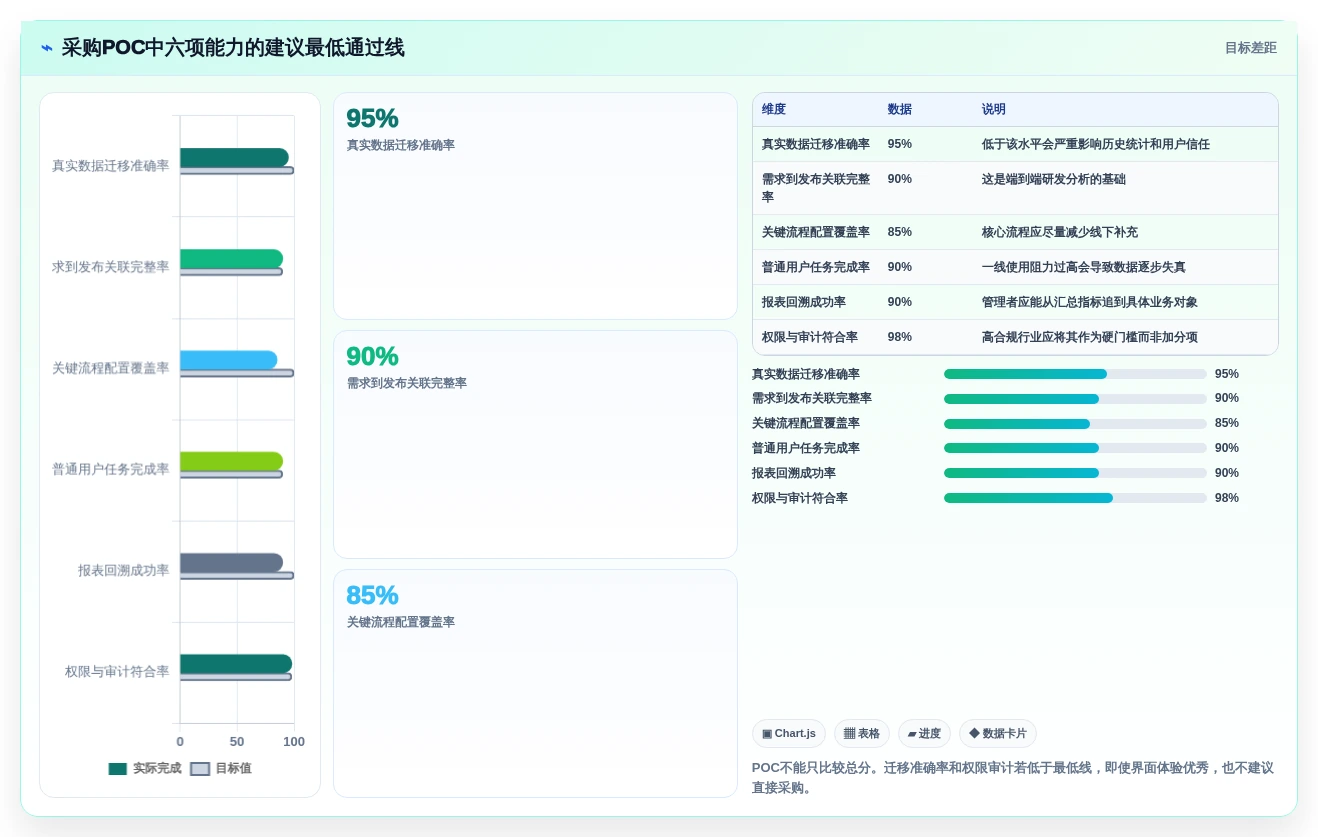The width and height of the screenshot is (1318, 837).
Task: Click the description 一线使用阻力过高会导致数据逐步失真
Action: (x=1084, y=267)
